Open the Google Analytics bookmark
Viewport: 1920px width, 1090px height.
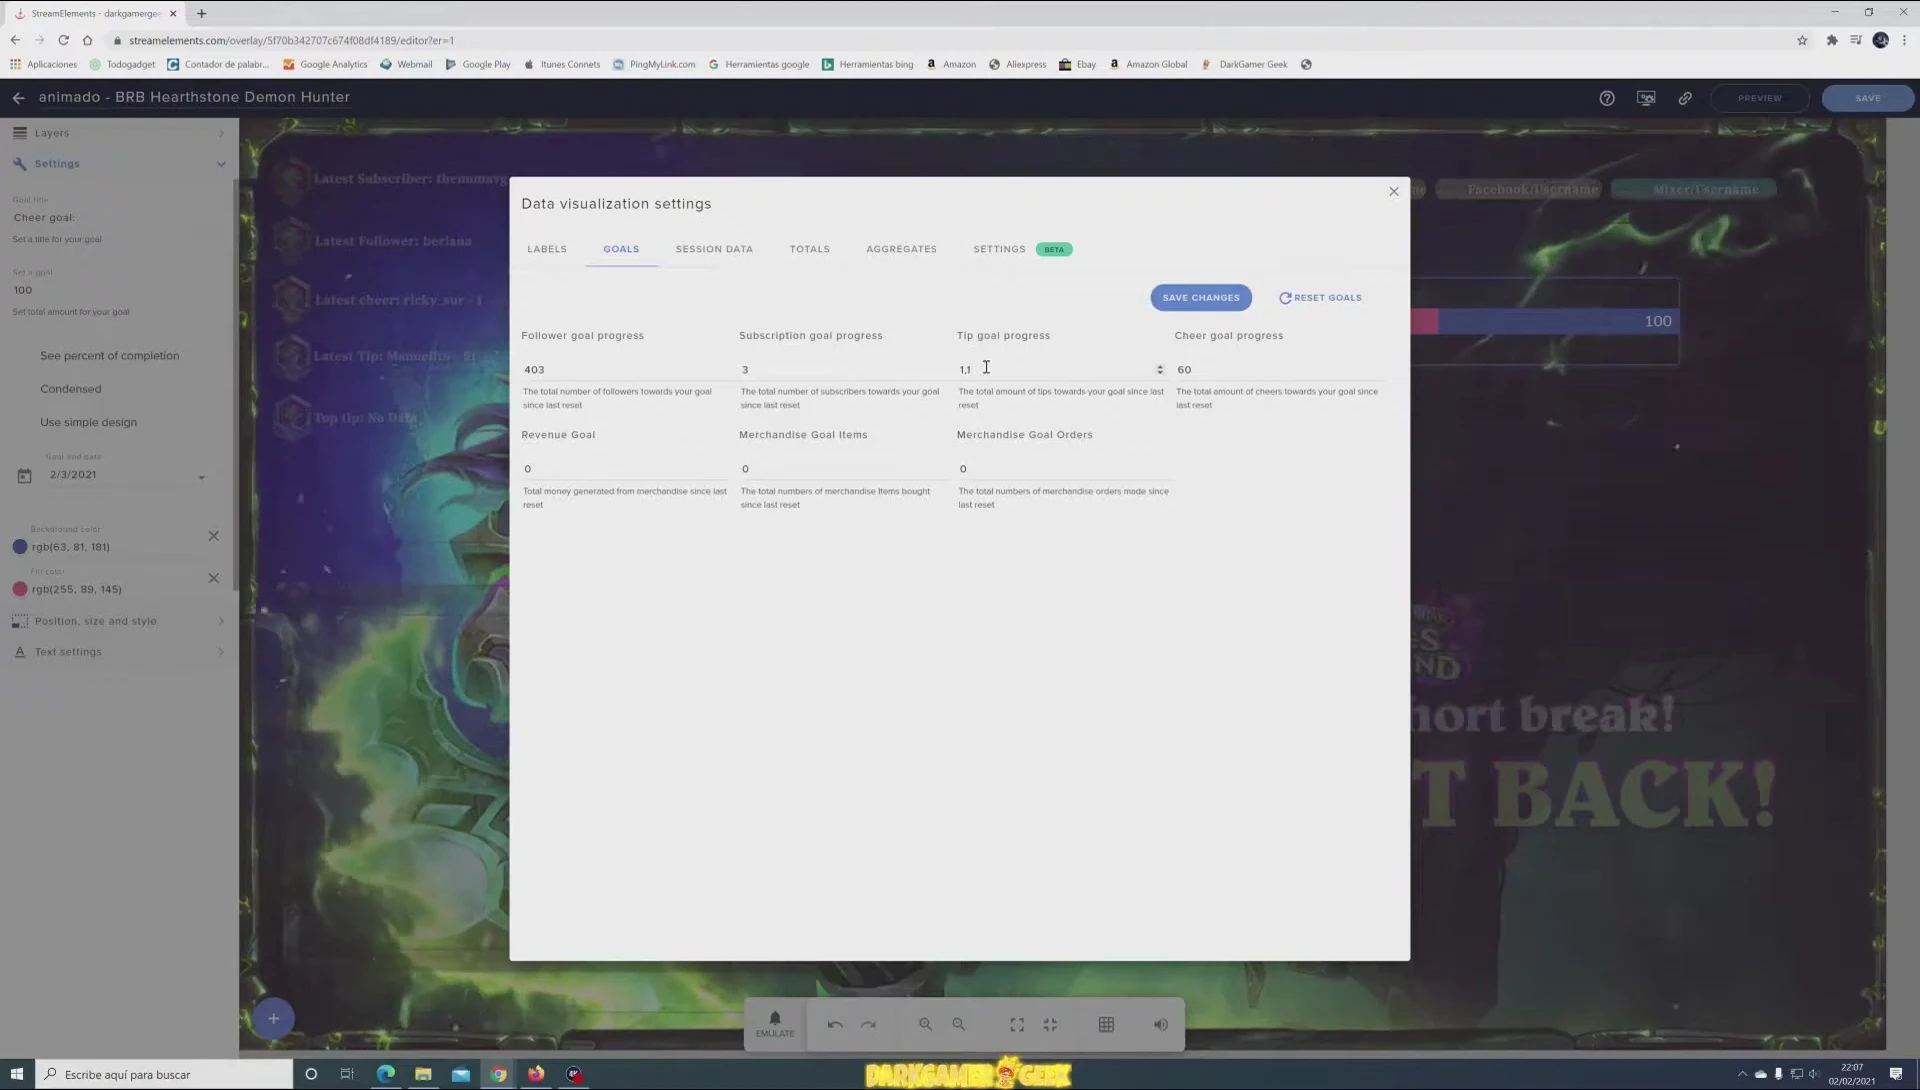325,64
